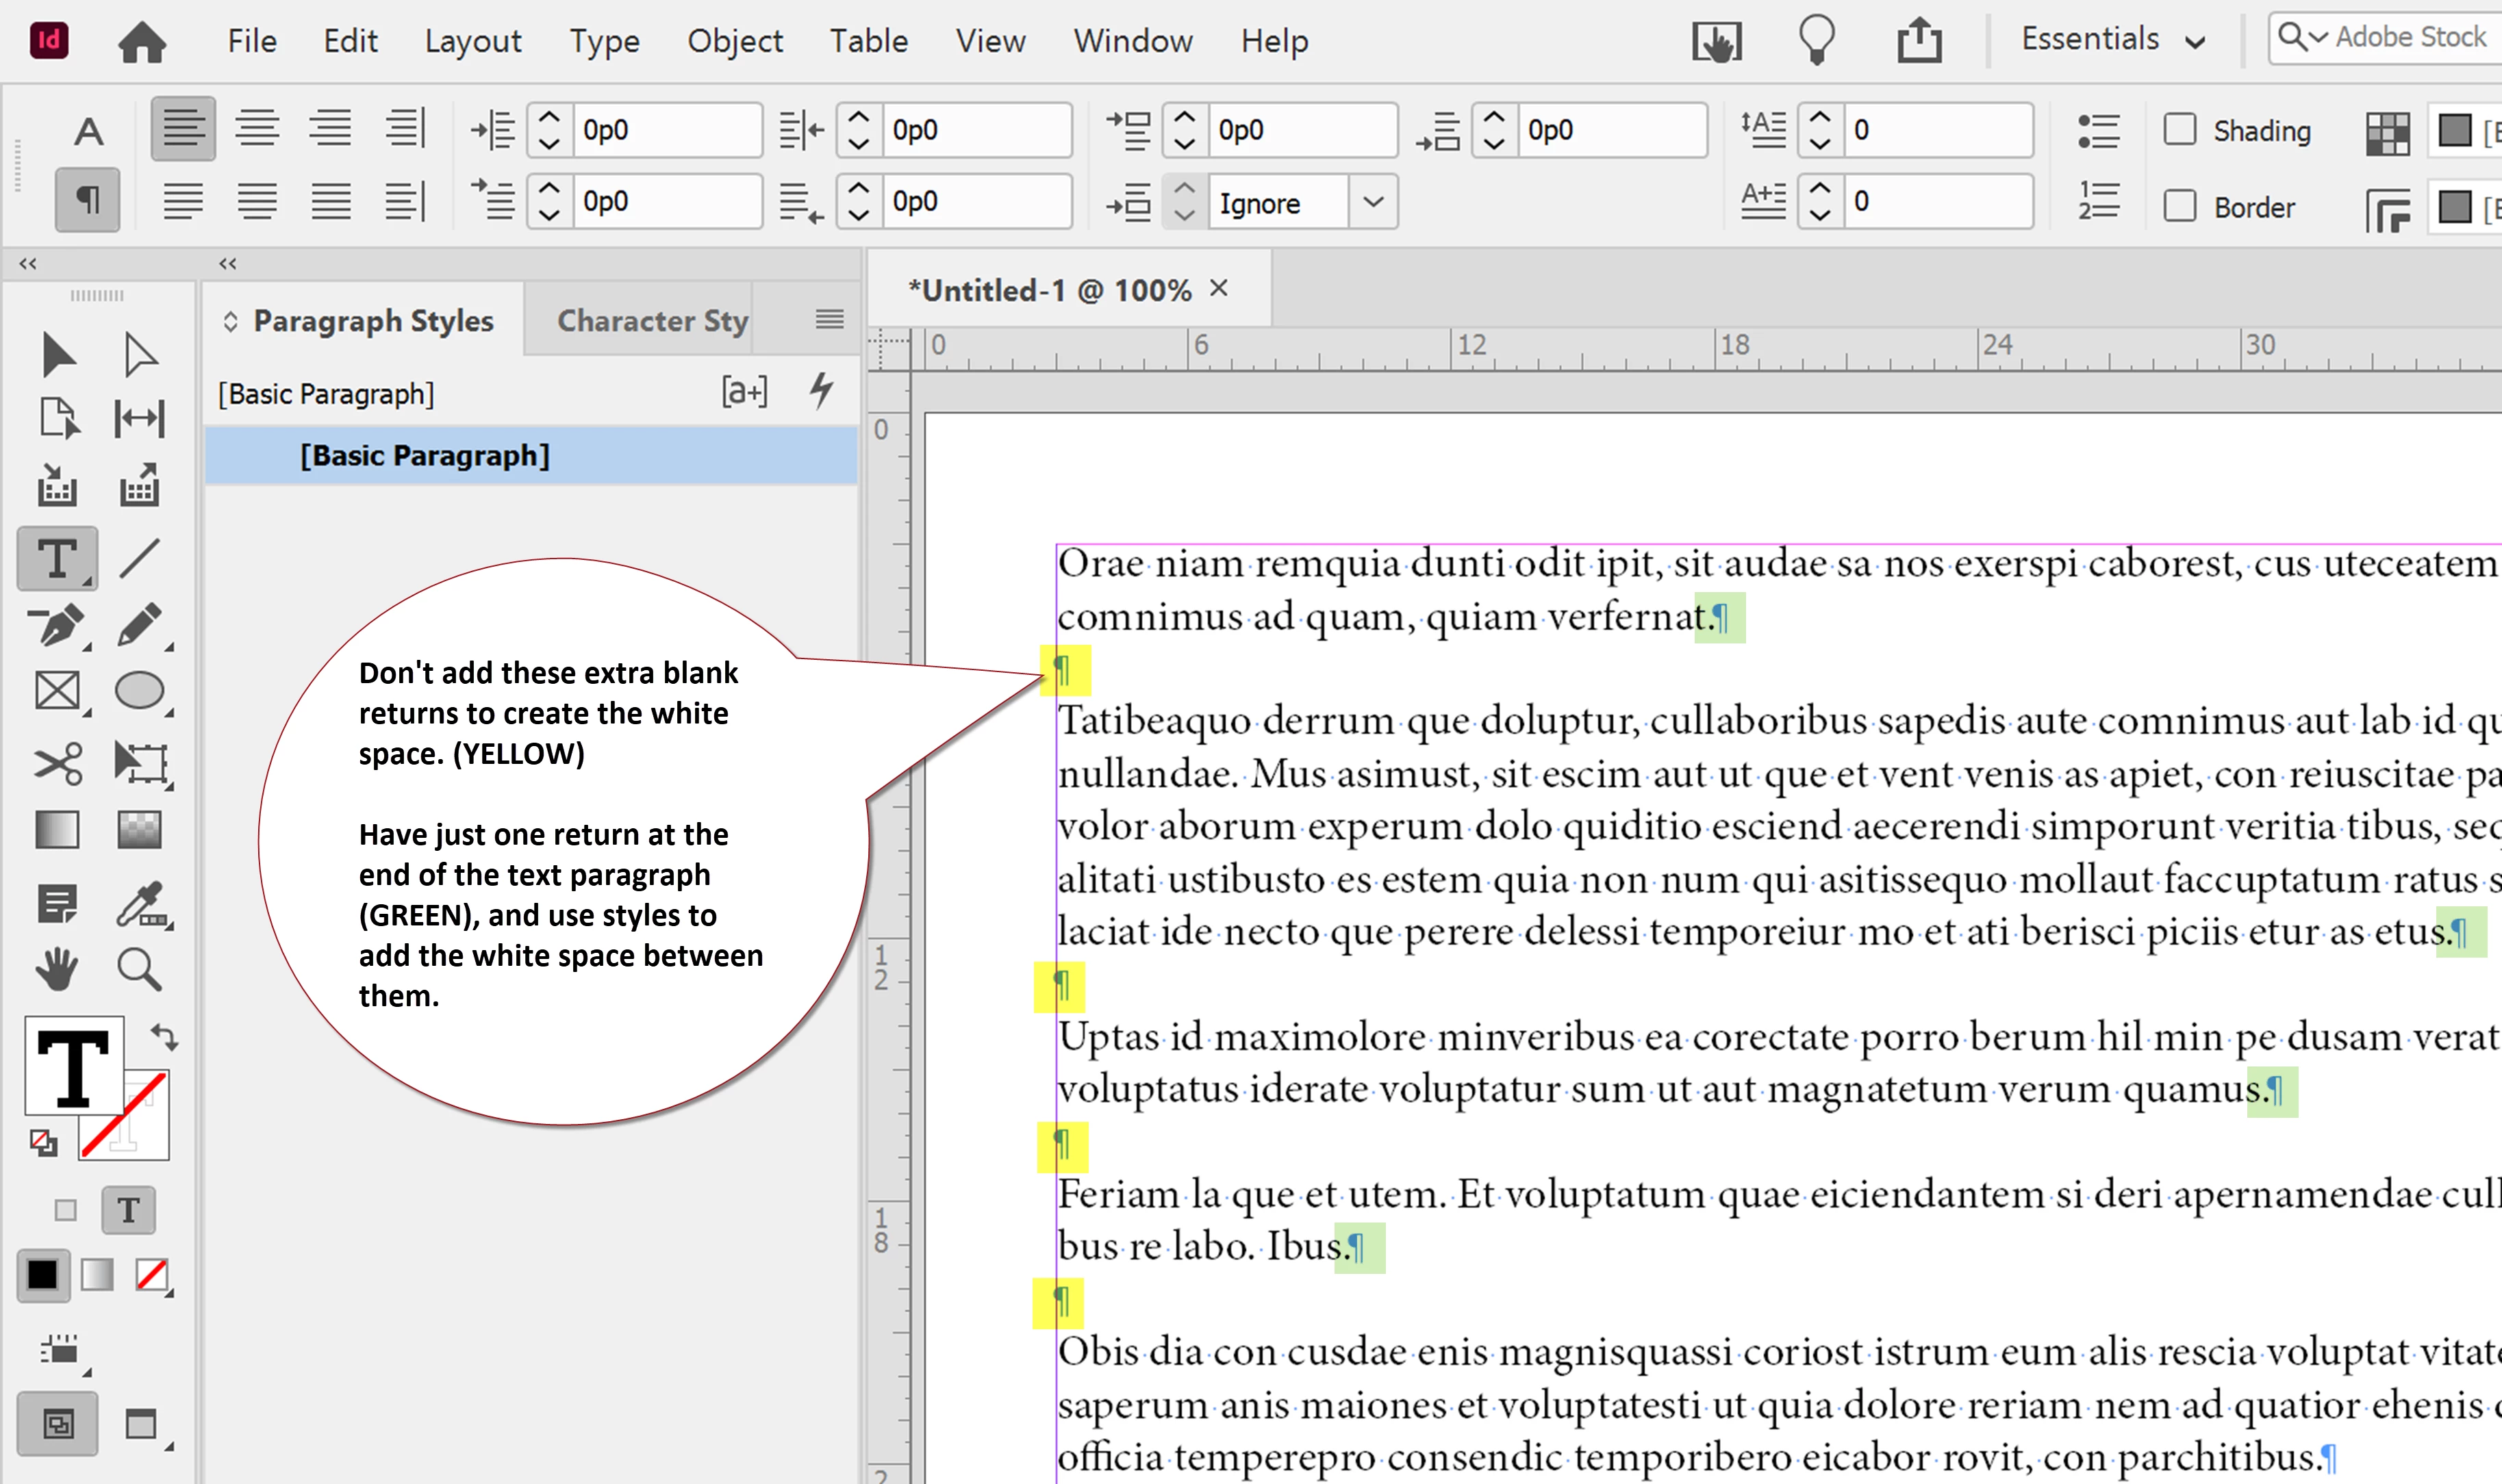Select the Zoom tool magnifier

tap(138, 969)
